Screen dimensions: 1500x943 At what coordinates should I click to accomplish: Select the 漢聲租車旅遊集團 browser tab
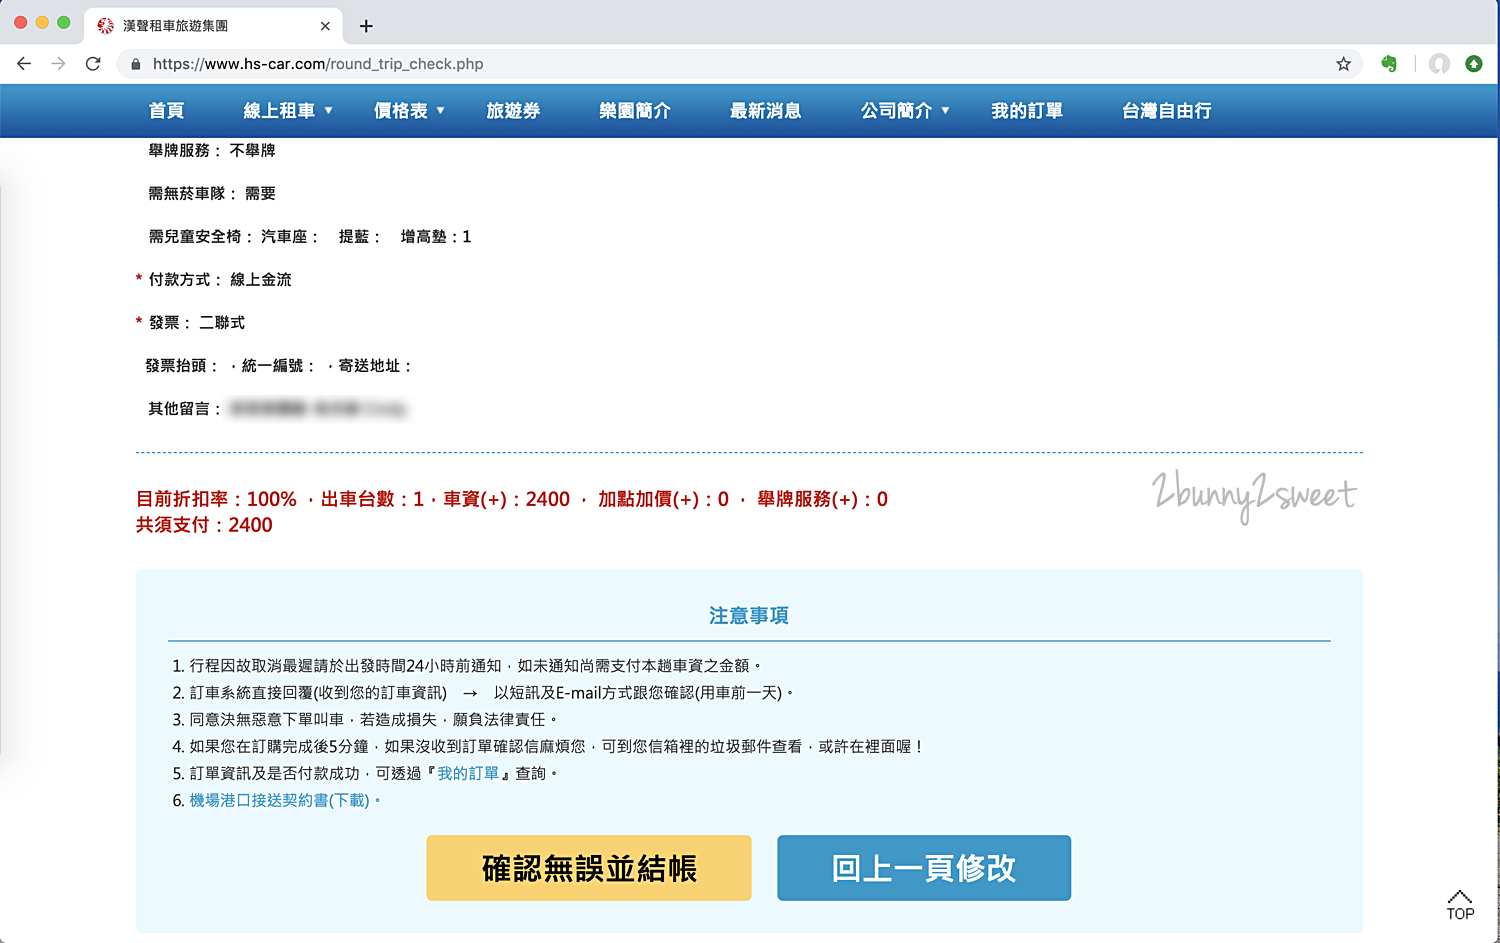pyautogui.click(x=214, y=26)
